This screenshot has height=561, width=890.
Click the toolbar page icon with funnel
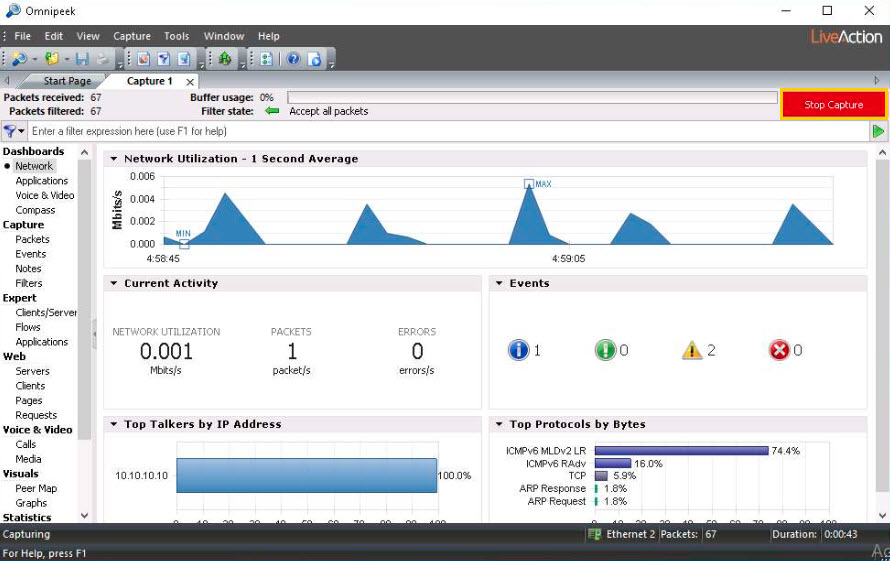pos(164,58)
